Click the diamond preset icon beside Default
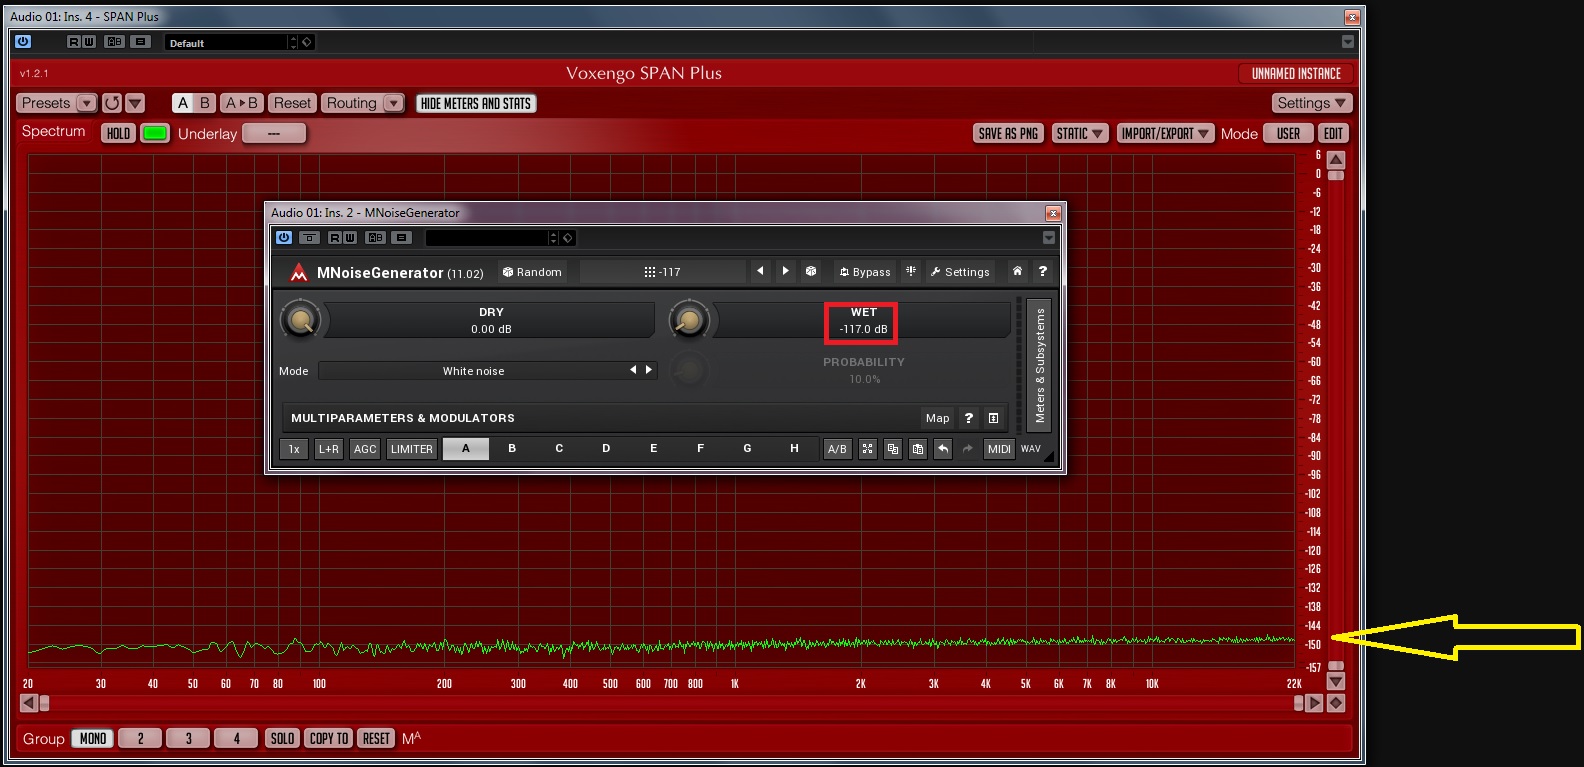The width and height of the screenshot is (1584, 767). pos(307,42)
